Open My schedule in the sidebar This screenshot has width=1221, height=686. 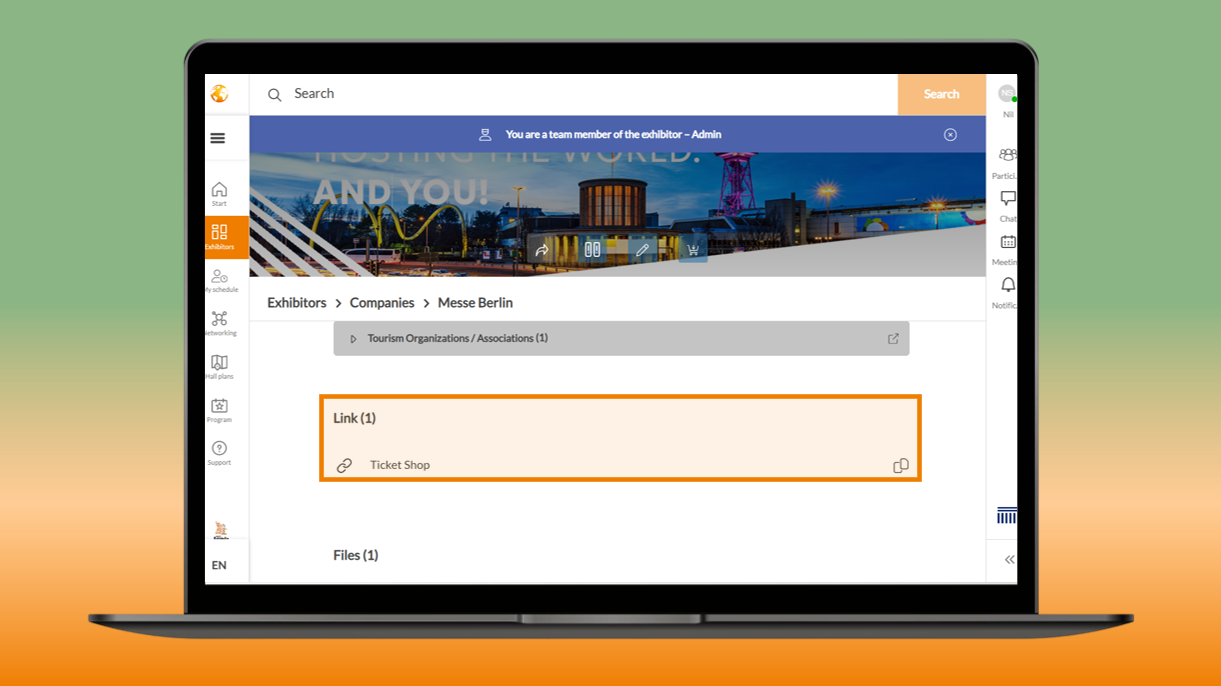coord(220,281)
